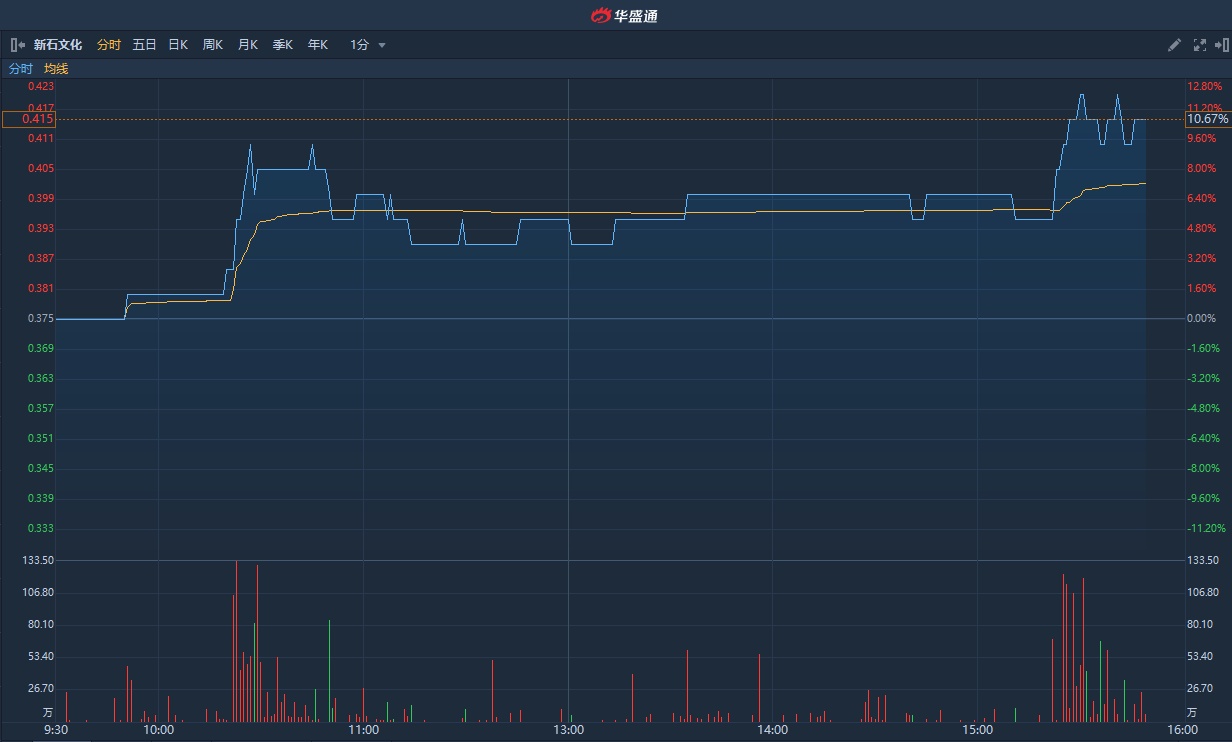This screenshot has height=742, width=1232.
Task: Select the 分时 intraday tab
Action: (x=109, y=45)
